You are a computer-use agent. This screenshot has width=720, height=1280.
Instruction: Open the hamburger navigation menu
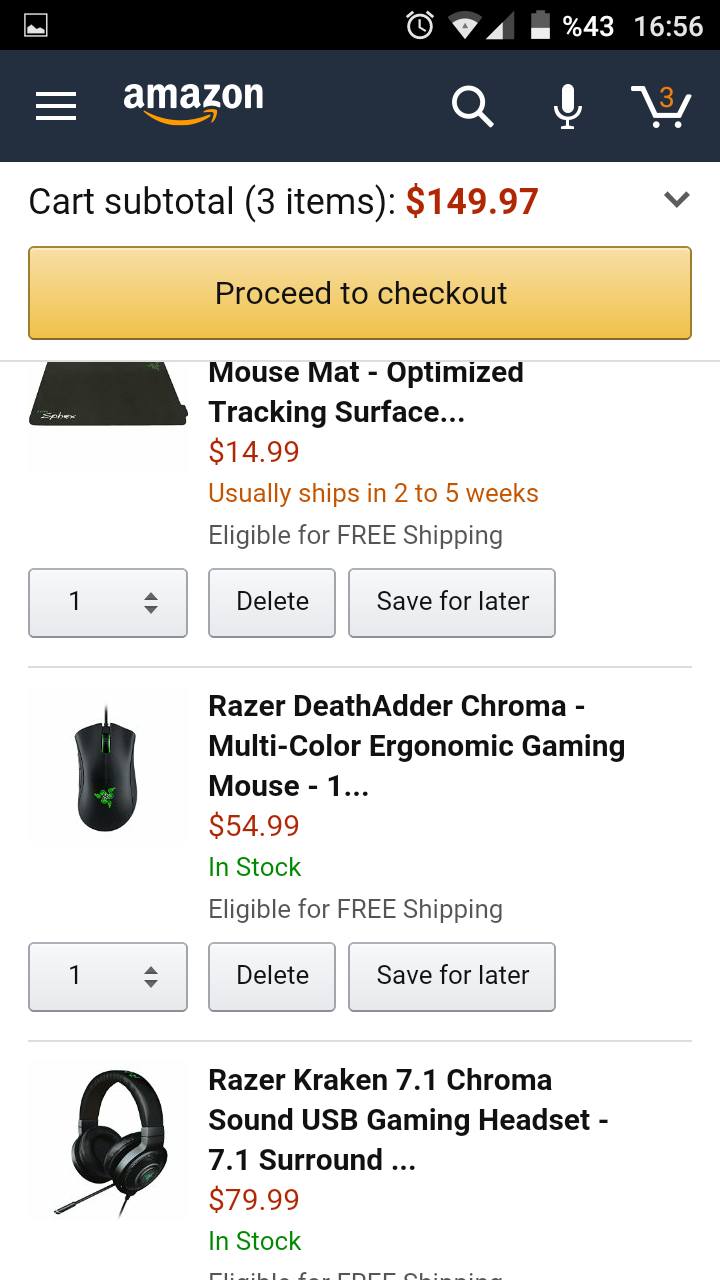56,106
